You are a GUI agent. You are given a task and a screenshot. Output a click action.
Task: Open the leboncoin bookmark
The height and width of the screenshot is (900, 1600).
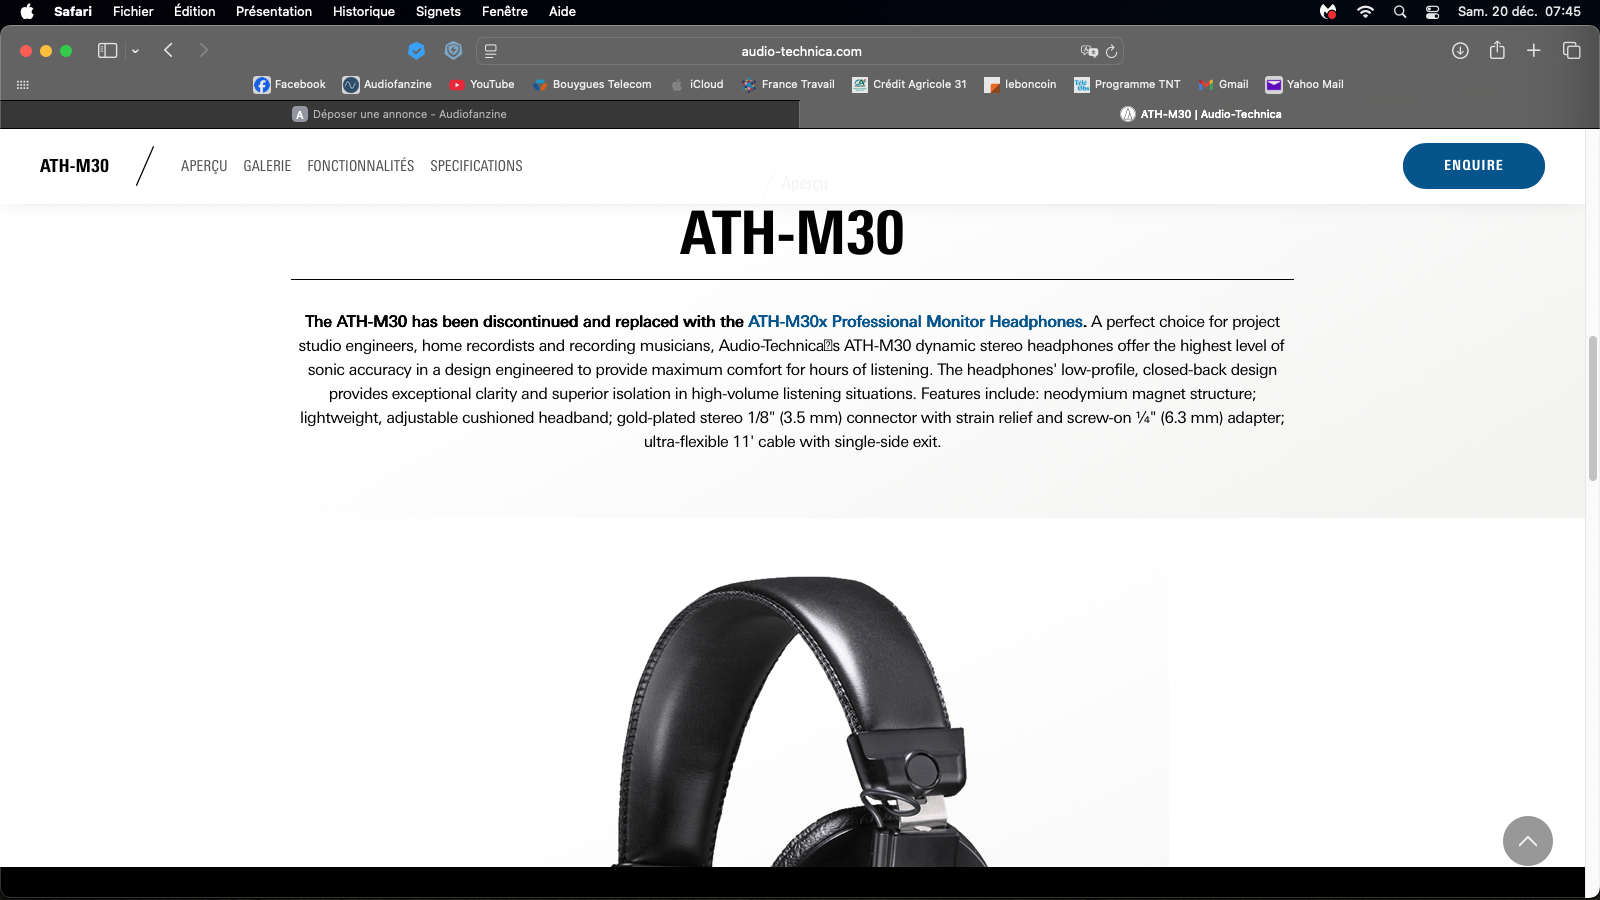click(x=1020, y=85)
